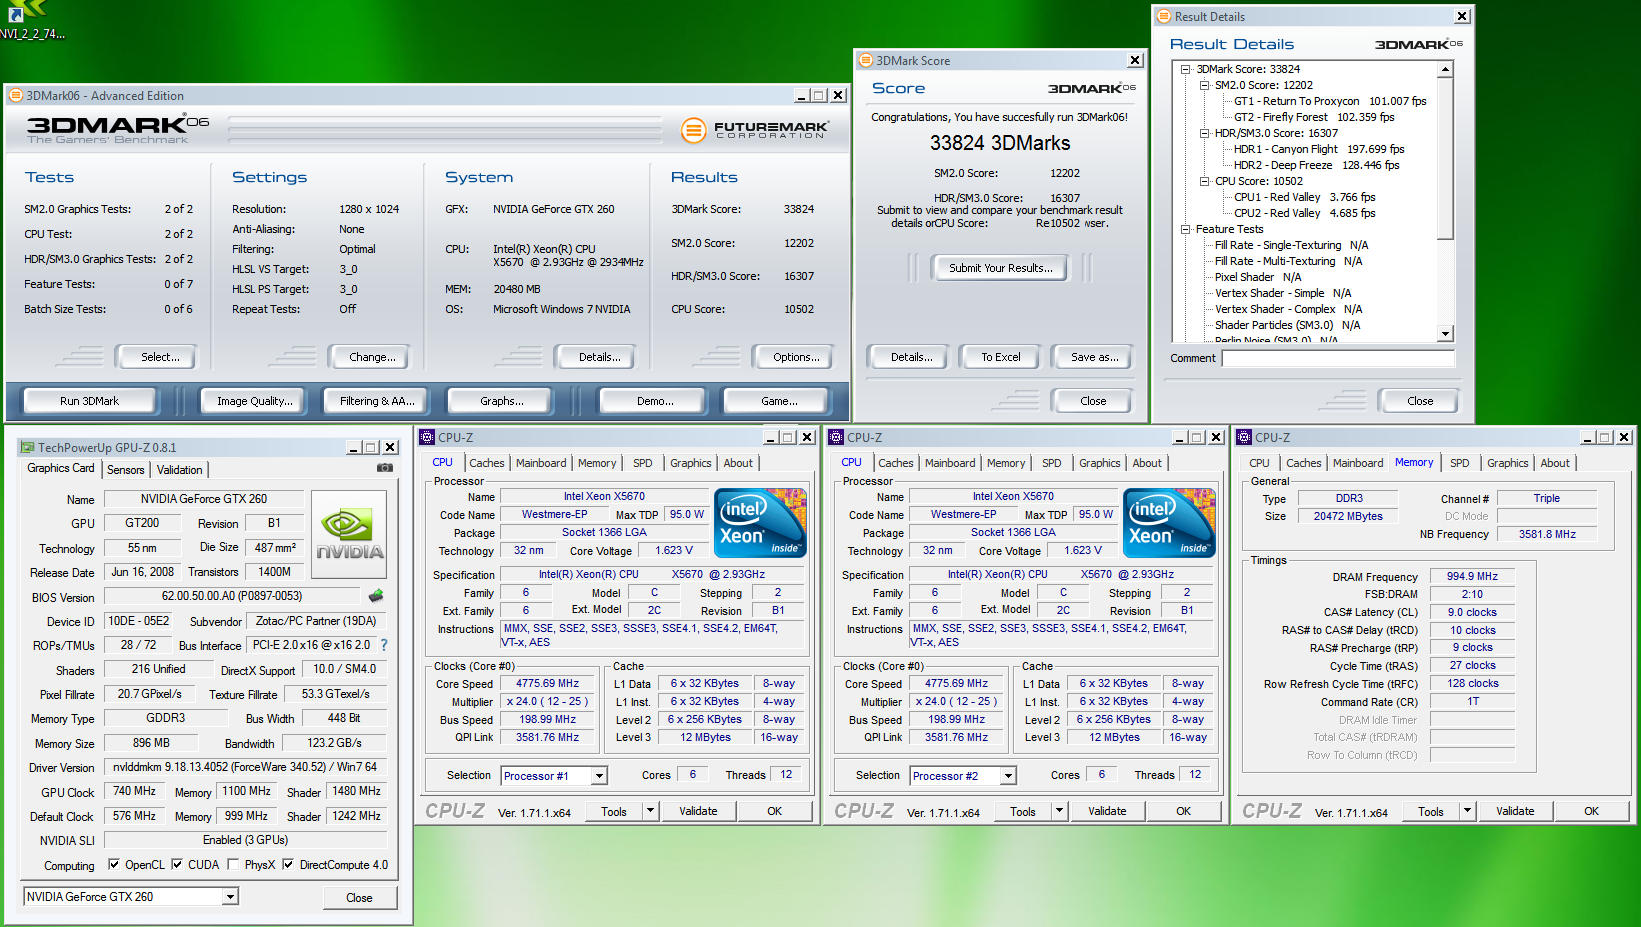Image resolution: width=1641 pixels, height=927 pixels.
Task: Click the BIOS save chip icon in GPU-Z
Action: pyautogui.click(x=376, y=596)
